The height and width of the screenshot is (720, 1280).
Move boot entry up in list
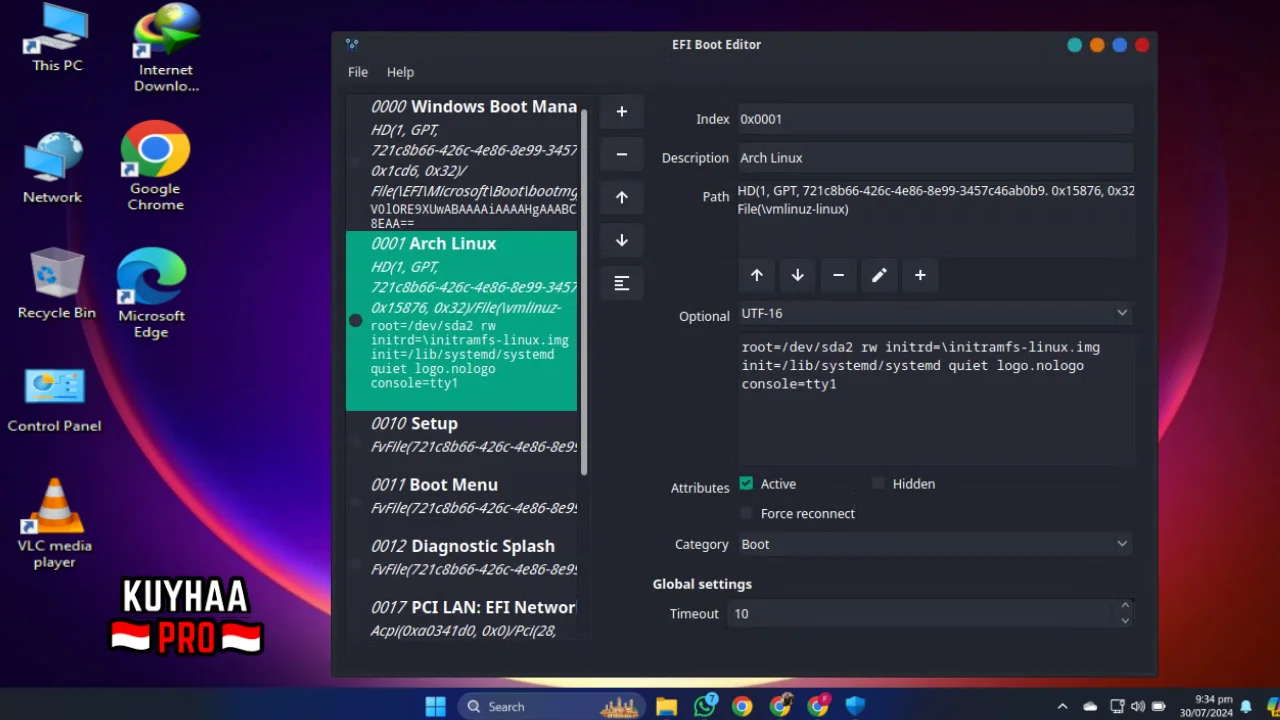tap(621, 198)
